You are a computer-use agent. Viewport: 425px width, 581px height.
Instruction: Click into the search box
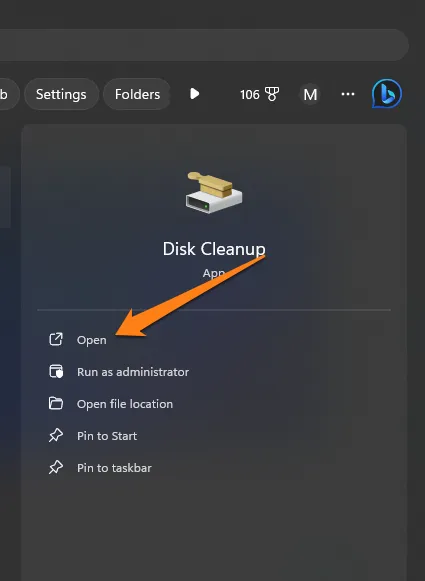[204, 45]
